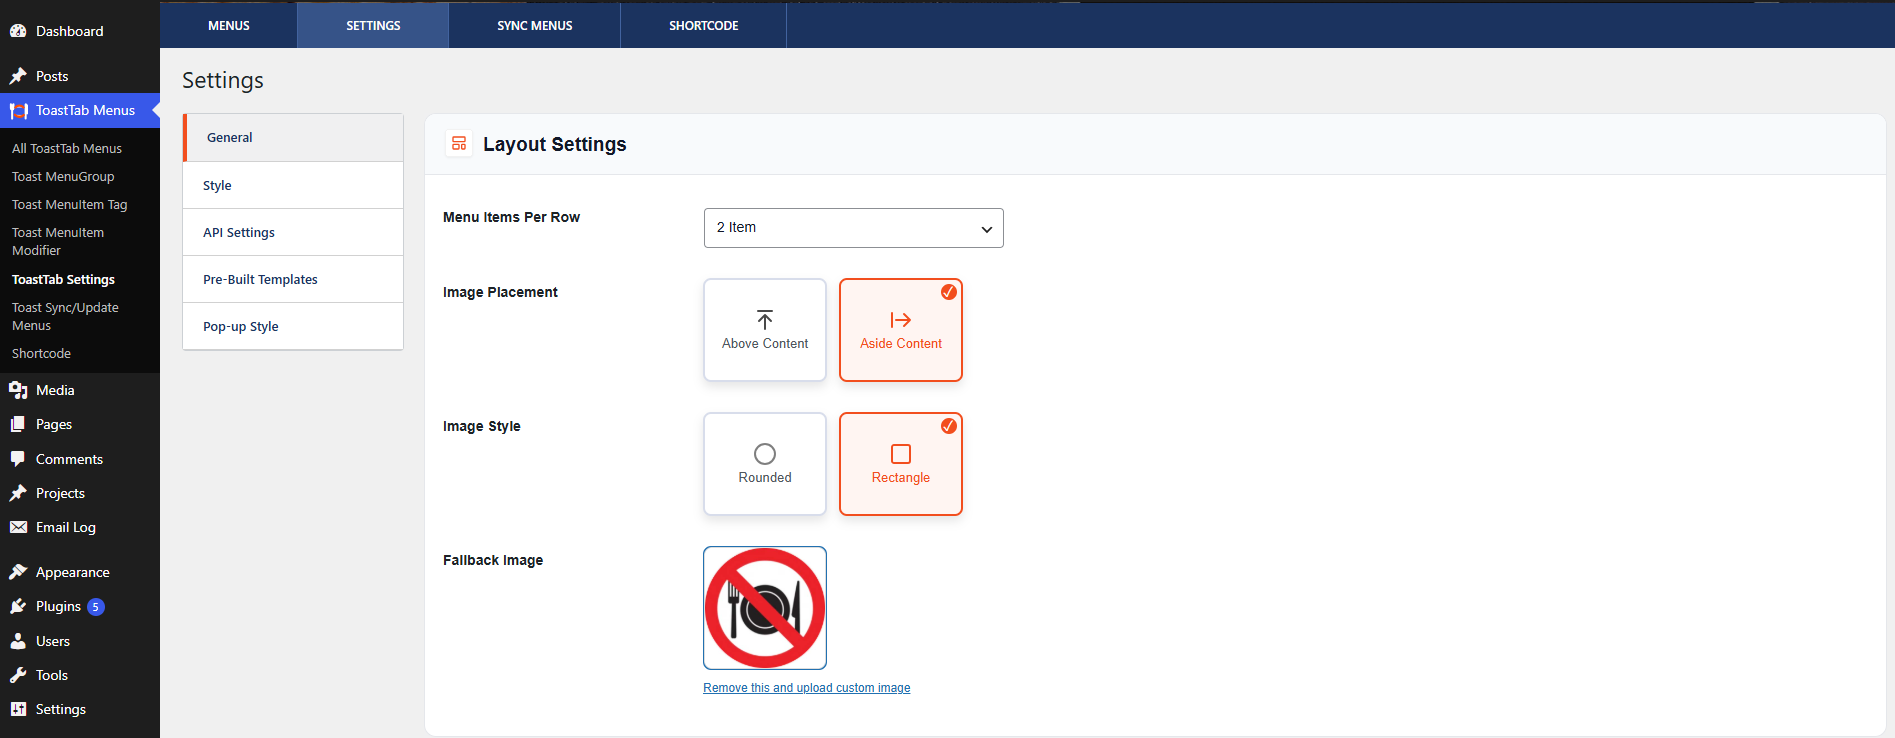The height and width of the screenshot is (738, 1895).
Task: Select Aside Content image placement
Action: [901, 330]
